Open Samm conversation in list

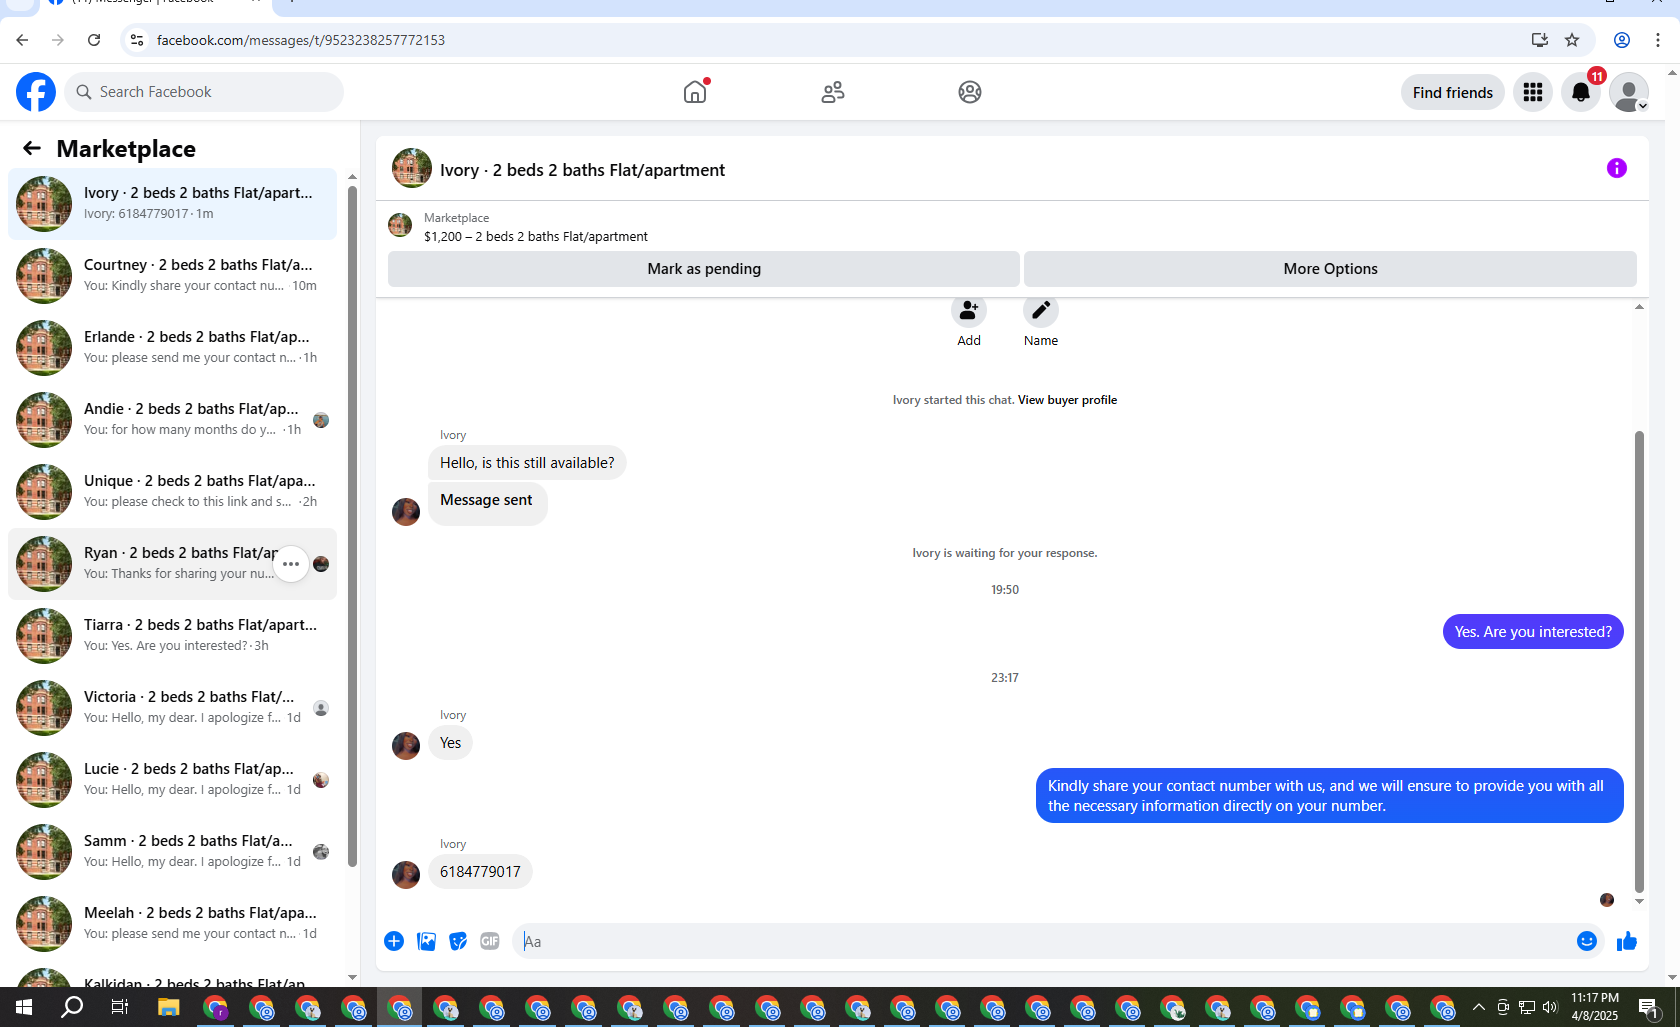[172, 852]
